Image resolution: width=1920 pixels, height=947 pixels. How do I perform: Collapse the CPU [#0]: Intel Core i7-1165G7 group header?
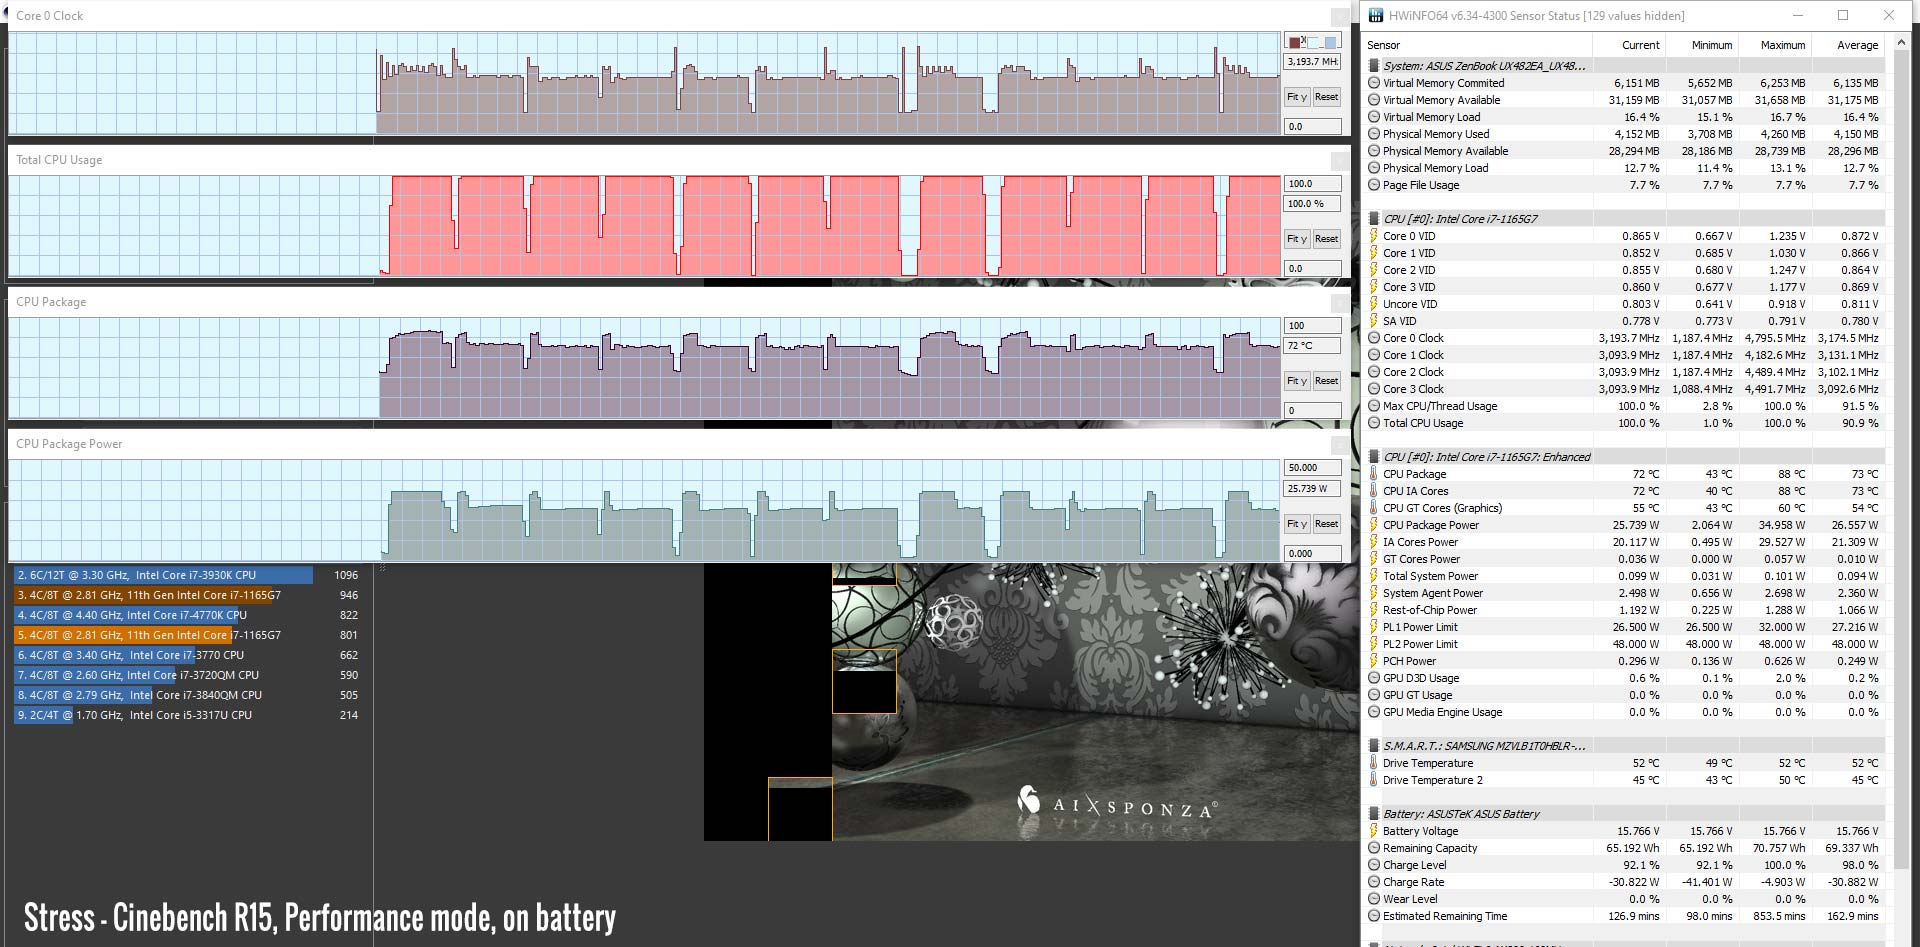(1625, 219)
